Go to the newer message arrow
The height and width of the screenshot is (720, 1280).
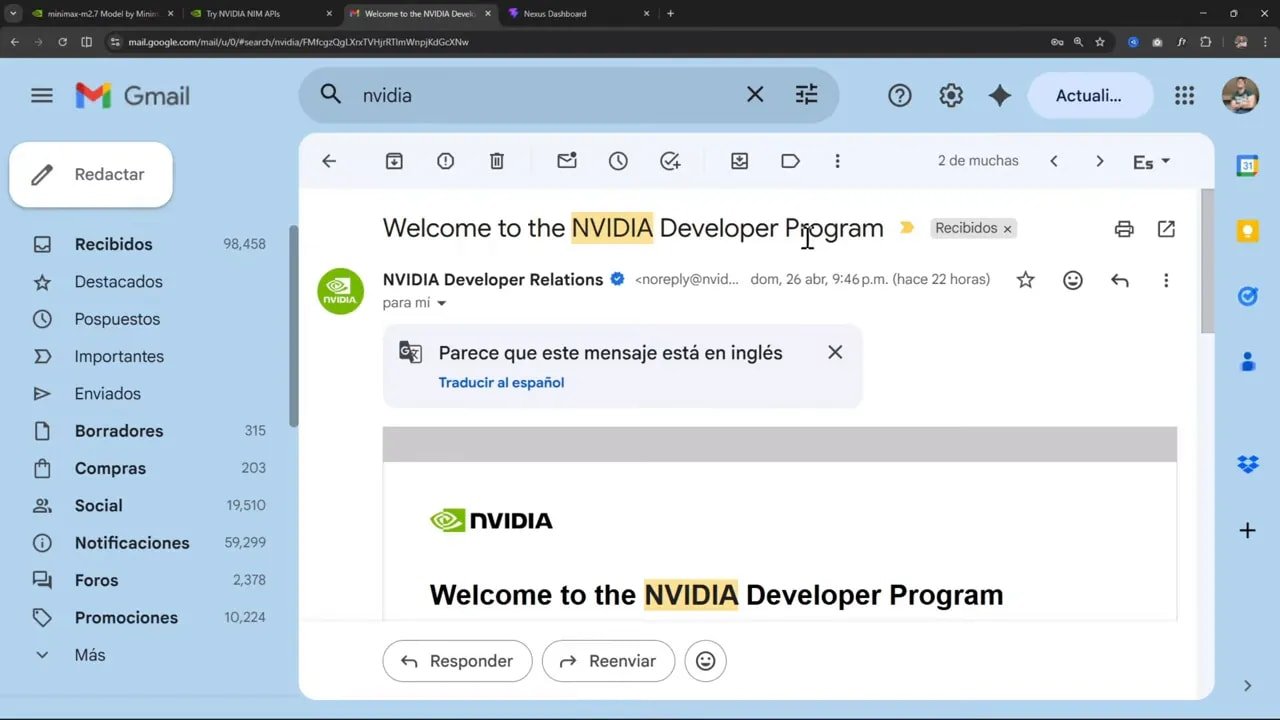coord(1053,161)
